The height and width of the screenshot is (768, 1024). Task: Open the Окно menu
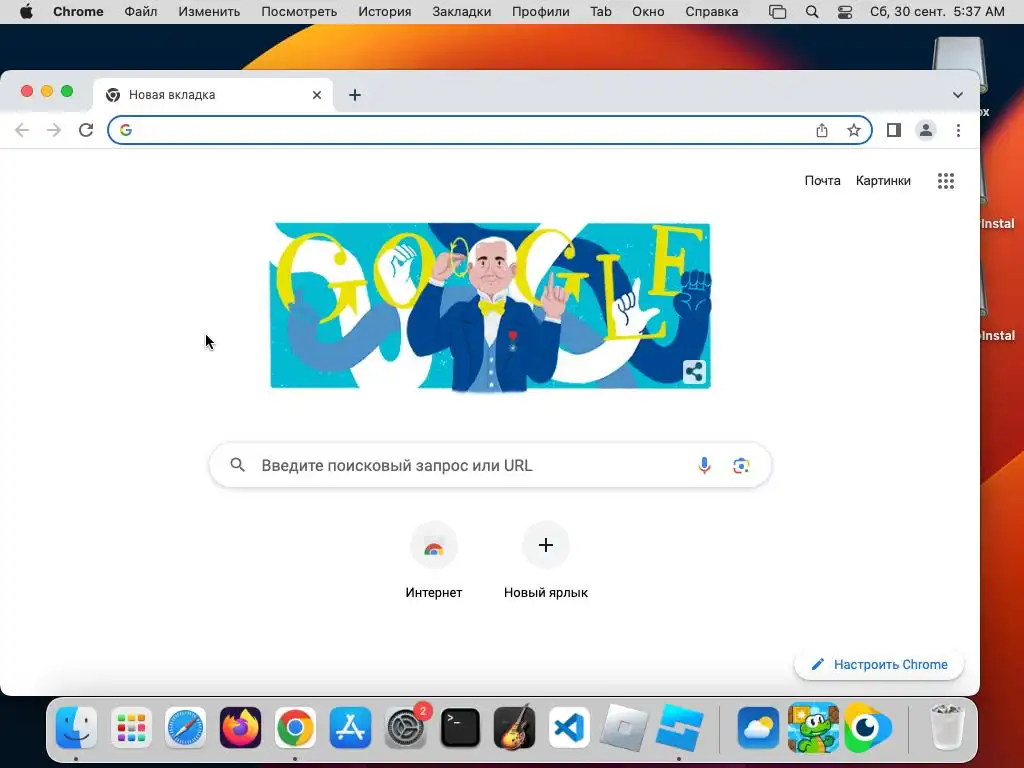tap(648, 12)
